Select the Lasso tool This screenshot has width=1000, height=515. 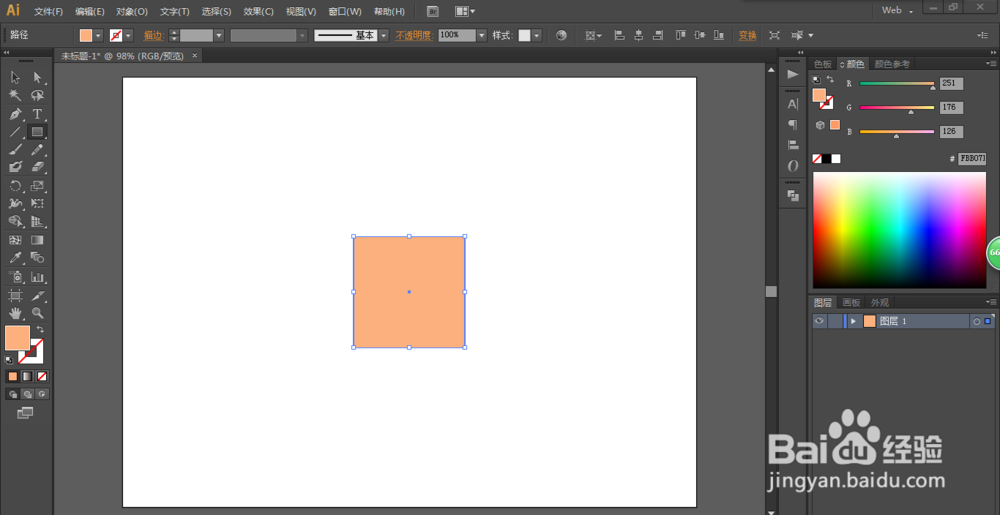pos(38,96)
